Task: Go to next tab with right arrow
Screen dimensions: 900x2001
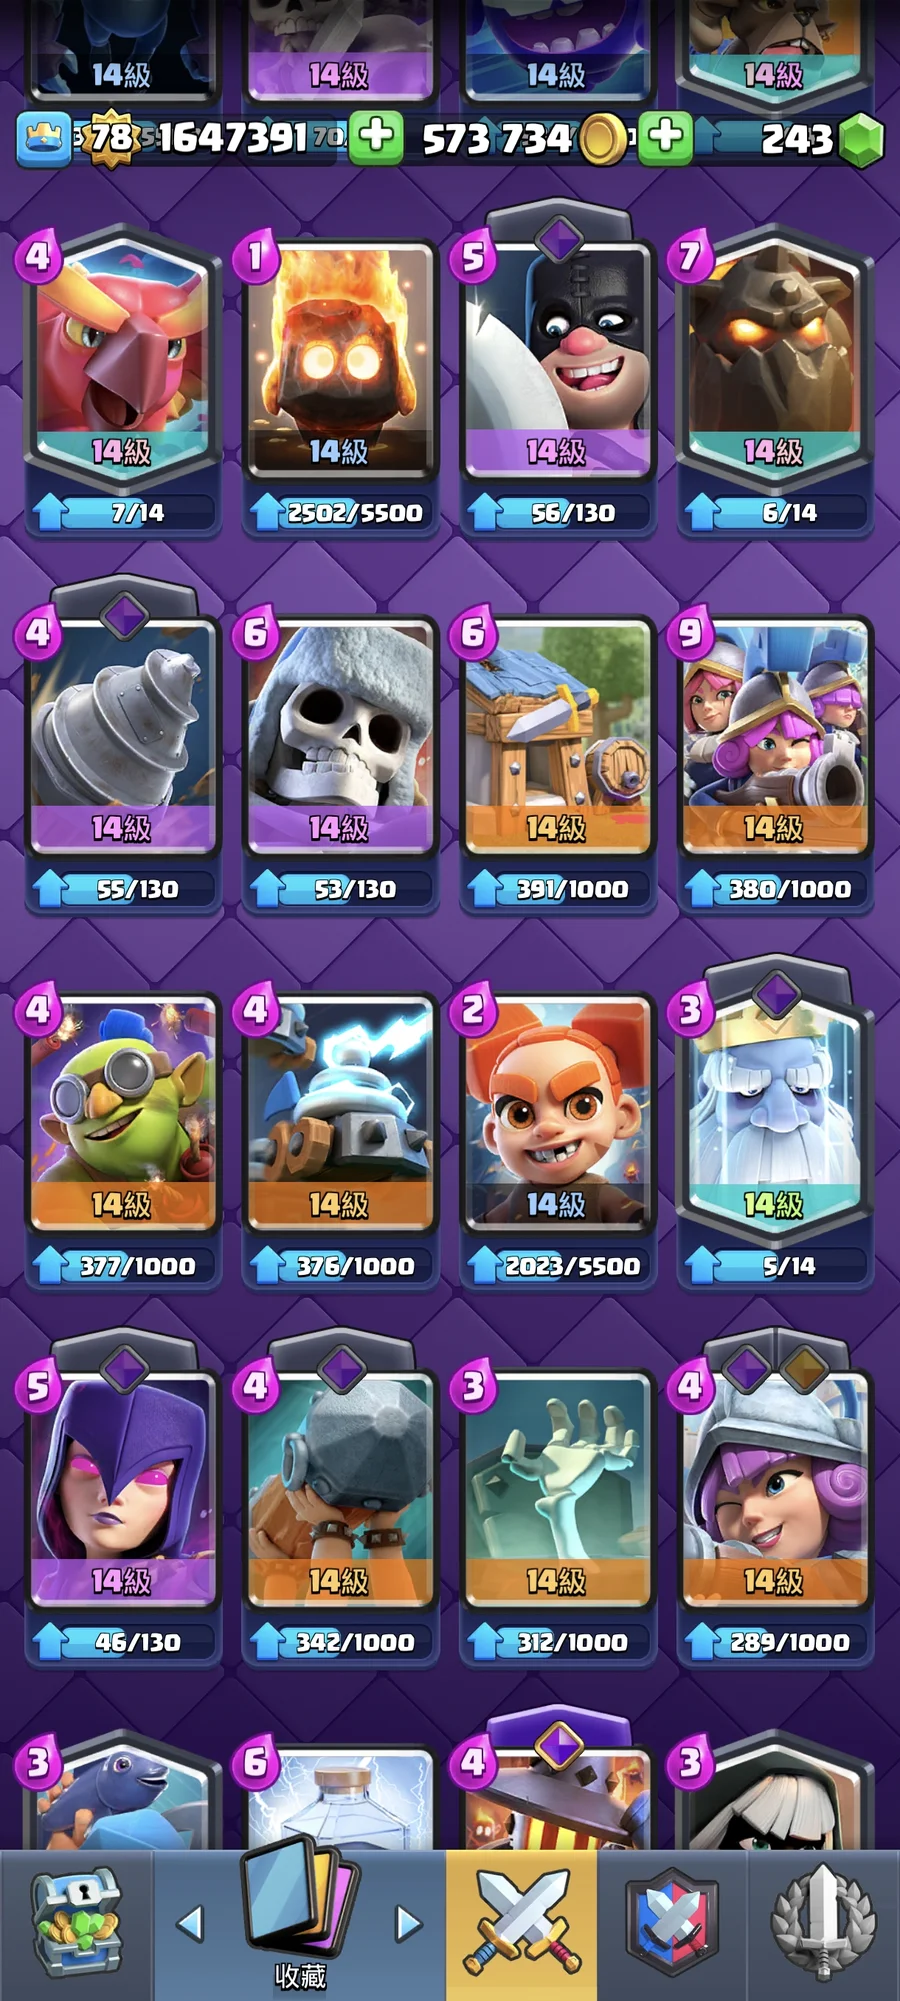Action: point(408,1923)
